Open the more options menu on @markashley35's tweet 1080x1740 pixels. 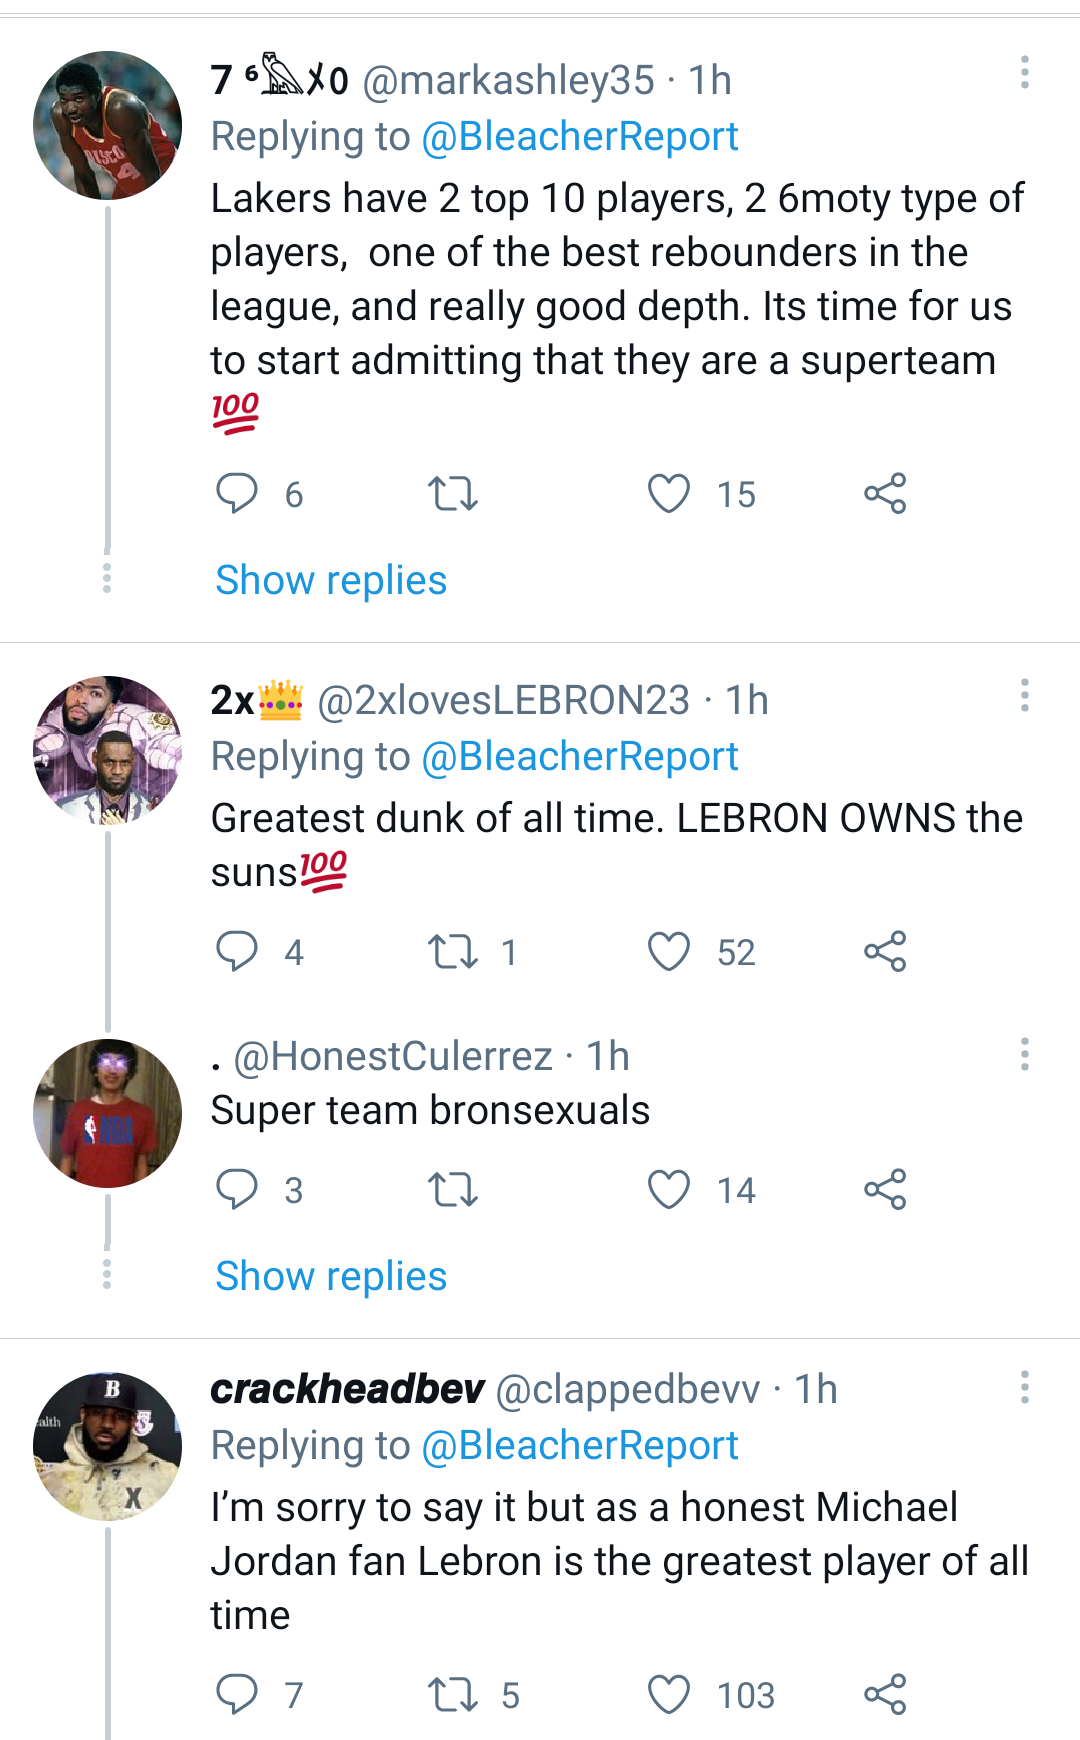(1024, 72)
